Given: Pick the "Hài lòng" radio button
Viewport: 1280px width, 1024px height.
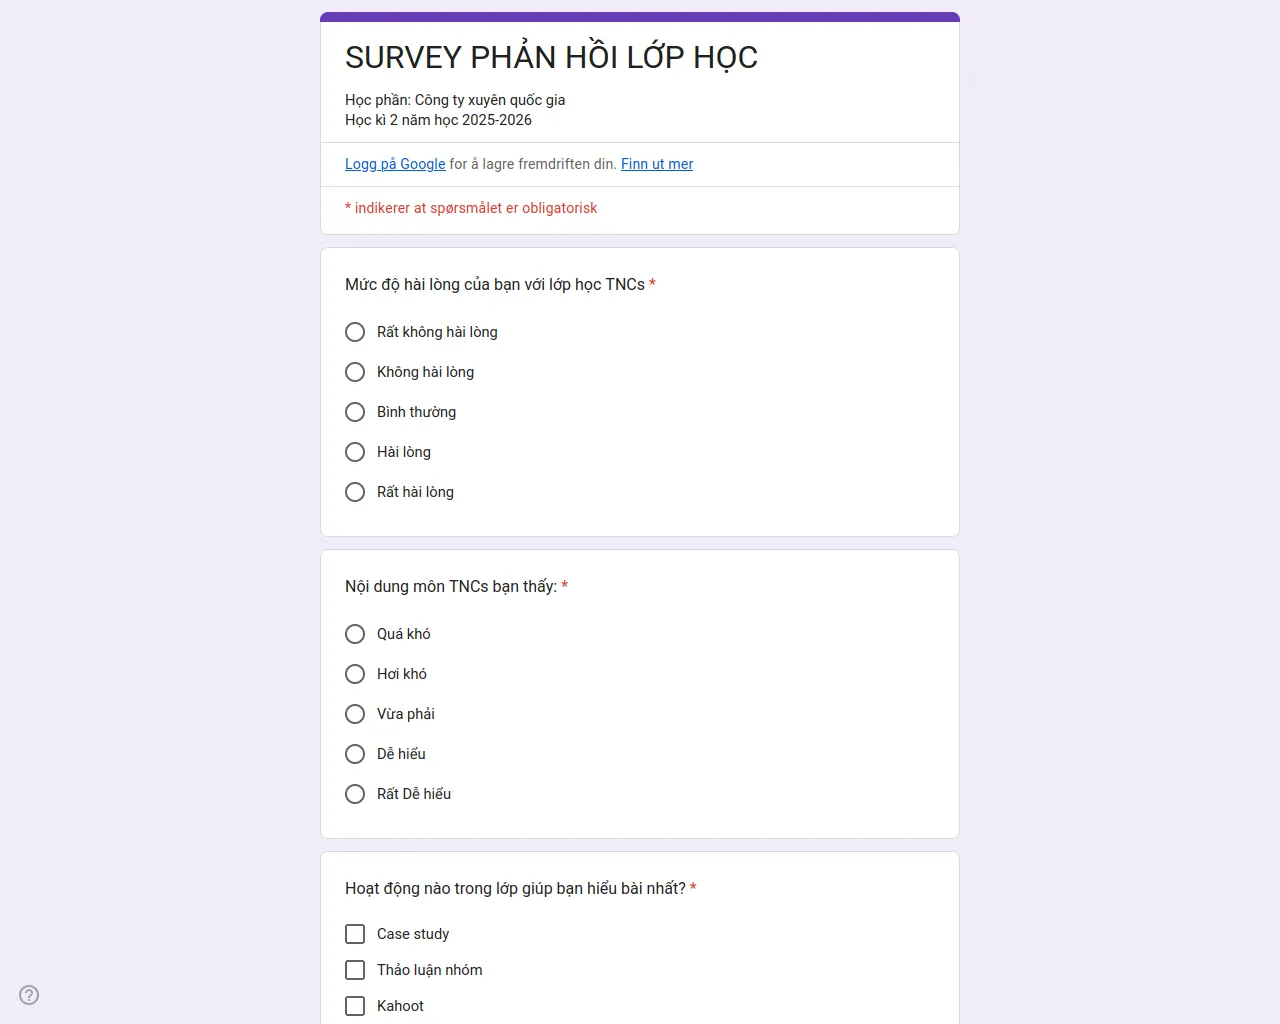Looking at the screenshot, I should click(355, 452).
